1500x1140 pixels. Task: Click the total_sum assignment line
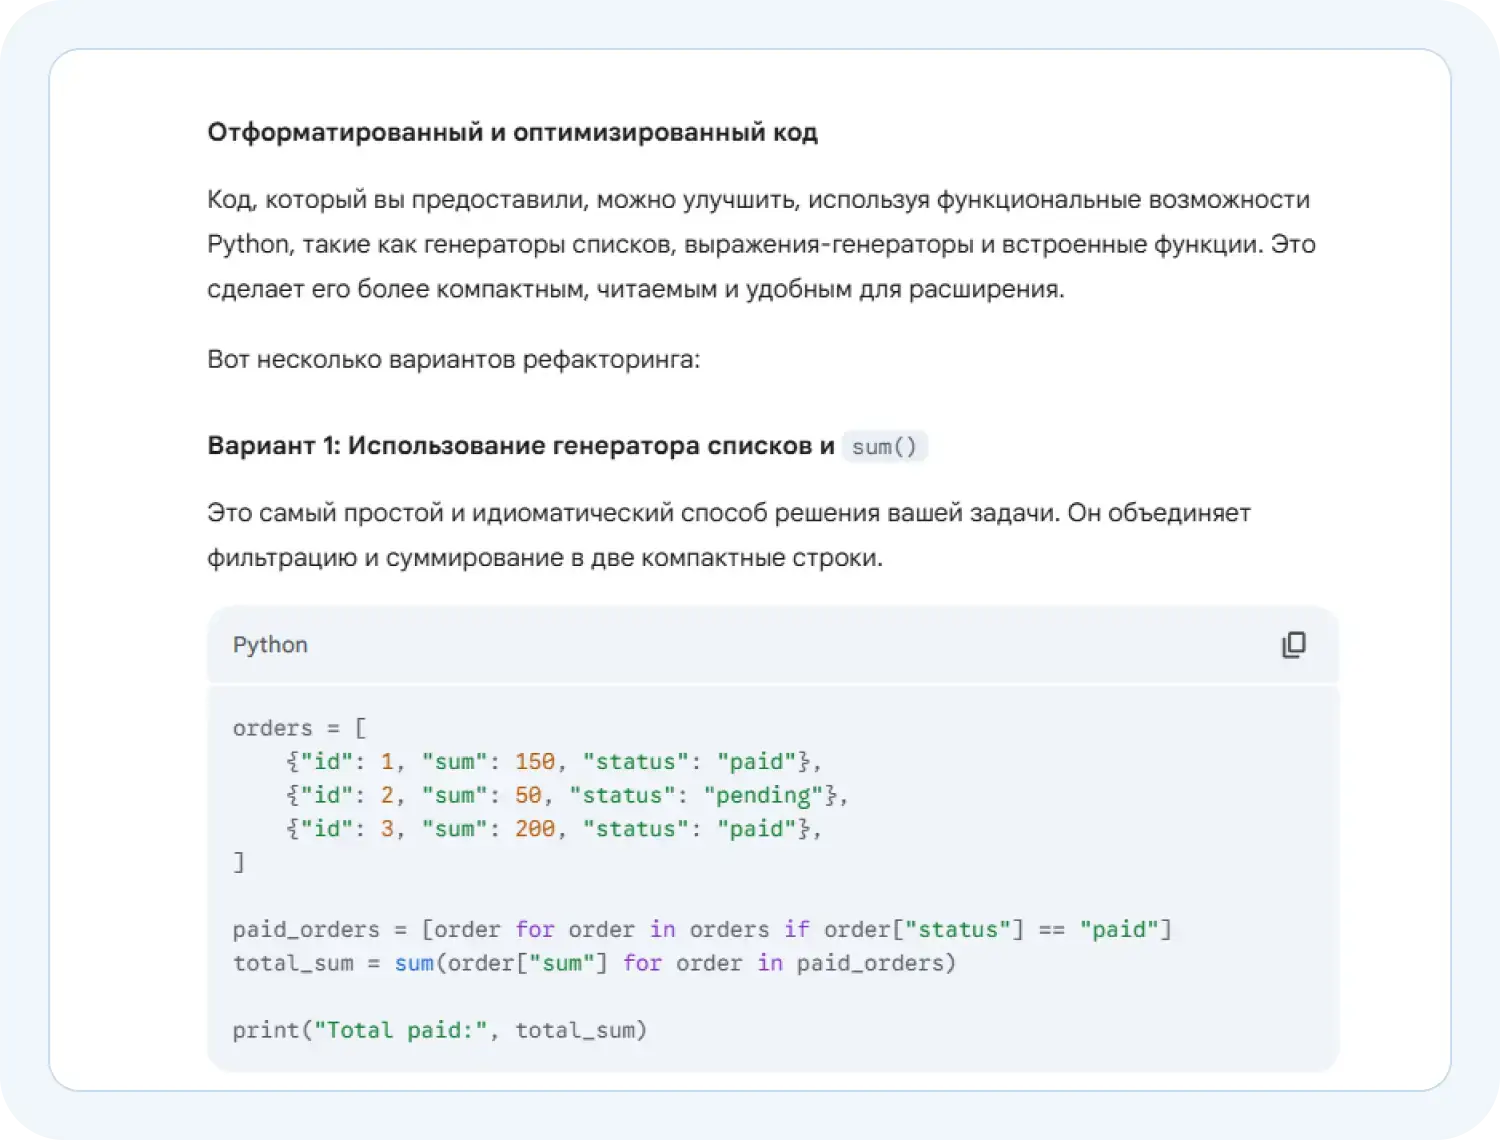tap(293, 963)
